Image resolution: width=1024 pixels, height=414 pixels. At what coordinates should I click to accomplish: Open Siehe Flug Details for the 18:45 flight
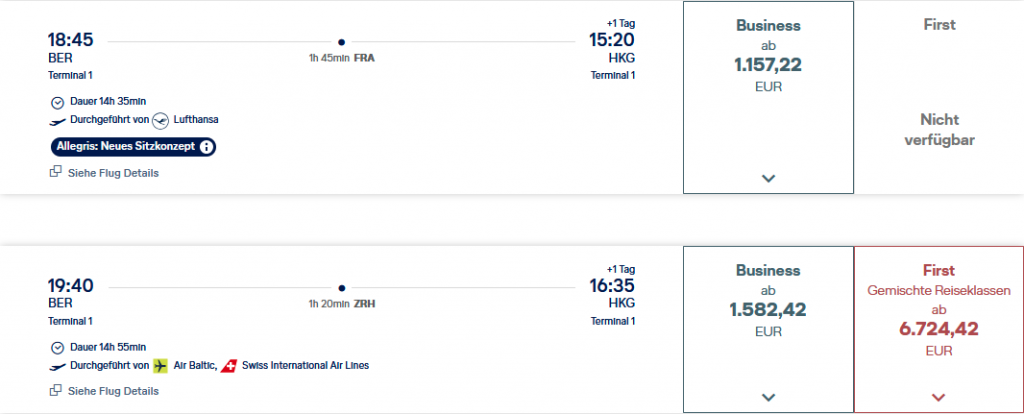coord(113,172)
